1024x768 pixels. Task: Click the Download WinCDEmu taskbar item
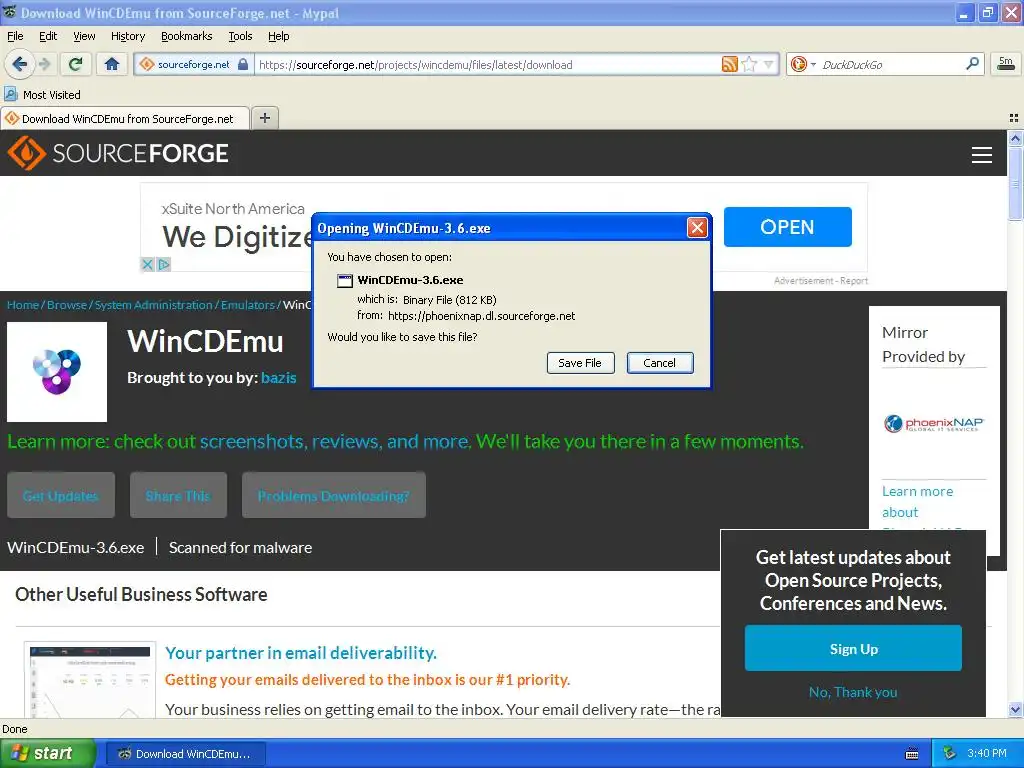pyautogui.click(x=185, y=754)
